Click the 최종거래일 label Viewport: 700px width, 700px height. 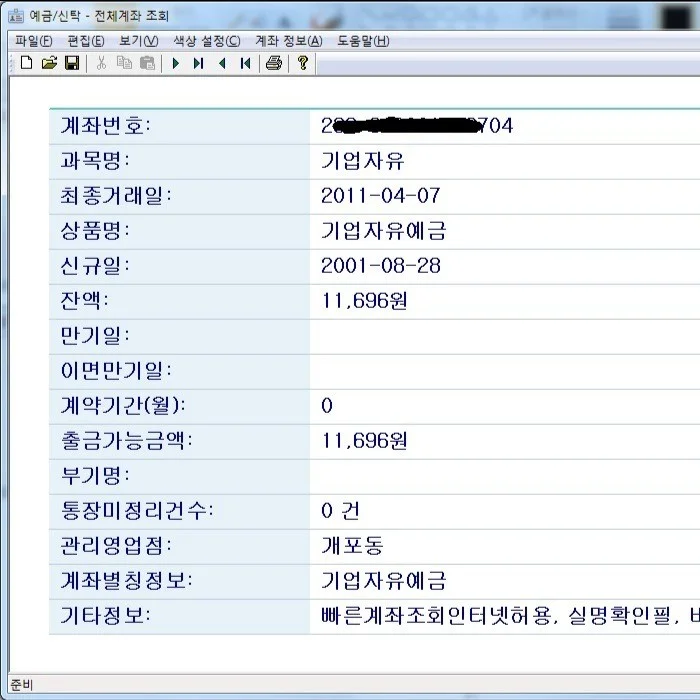click(x=116, y=196)
